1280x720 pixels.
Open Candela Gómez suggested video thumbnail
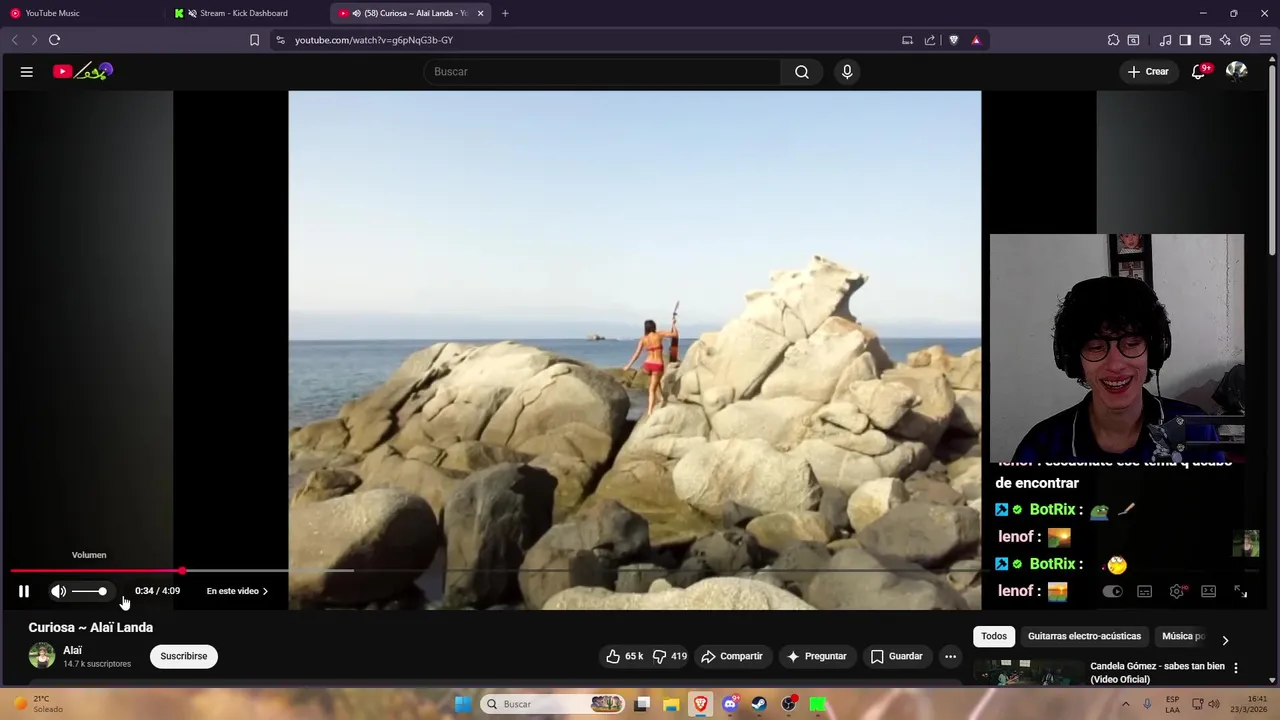(1029, 672)
